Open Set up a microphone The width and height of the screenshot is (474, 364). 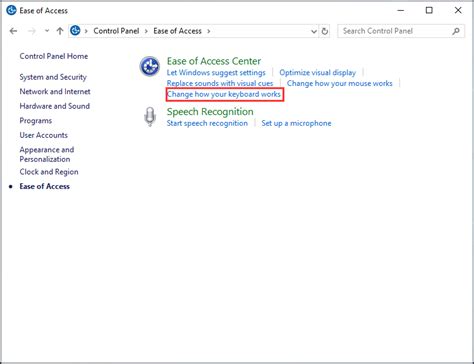point(296,123)
